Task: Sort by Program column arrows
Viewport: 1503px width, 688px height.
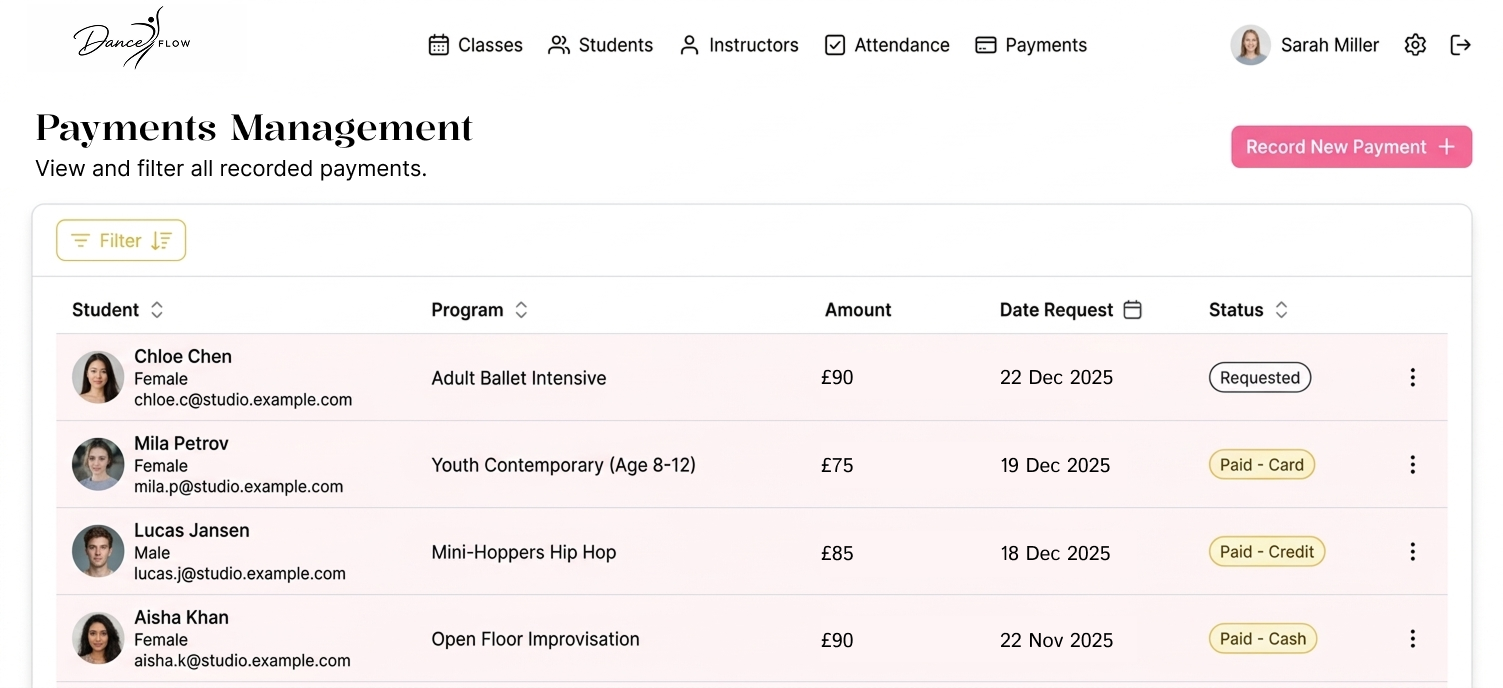Action: [521, 310]
